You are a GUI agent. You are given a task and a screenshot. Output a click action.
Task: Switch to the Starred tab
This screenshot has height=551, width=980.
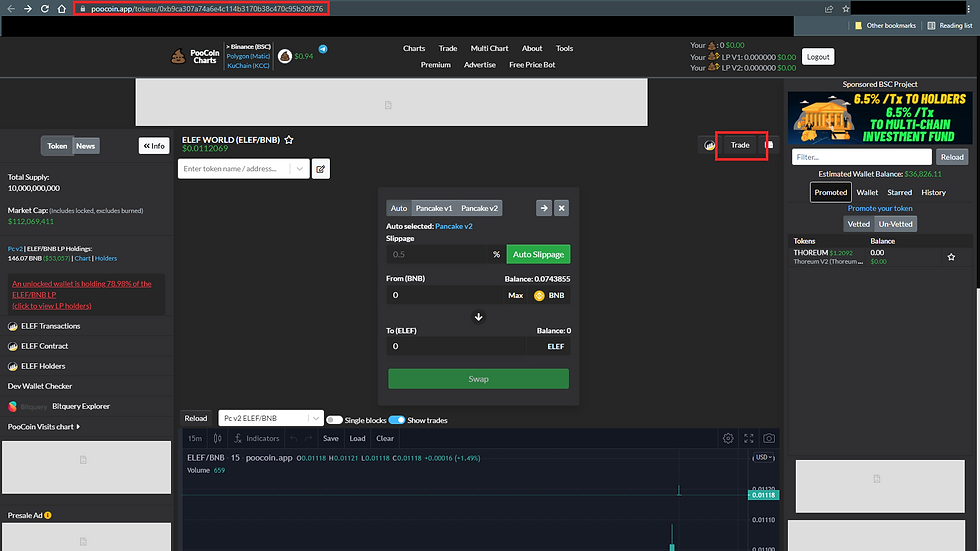[899, 192]
